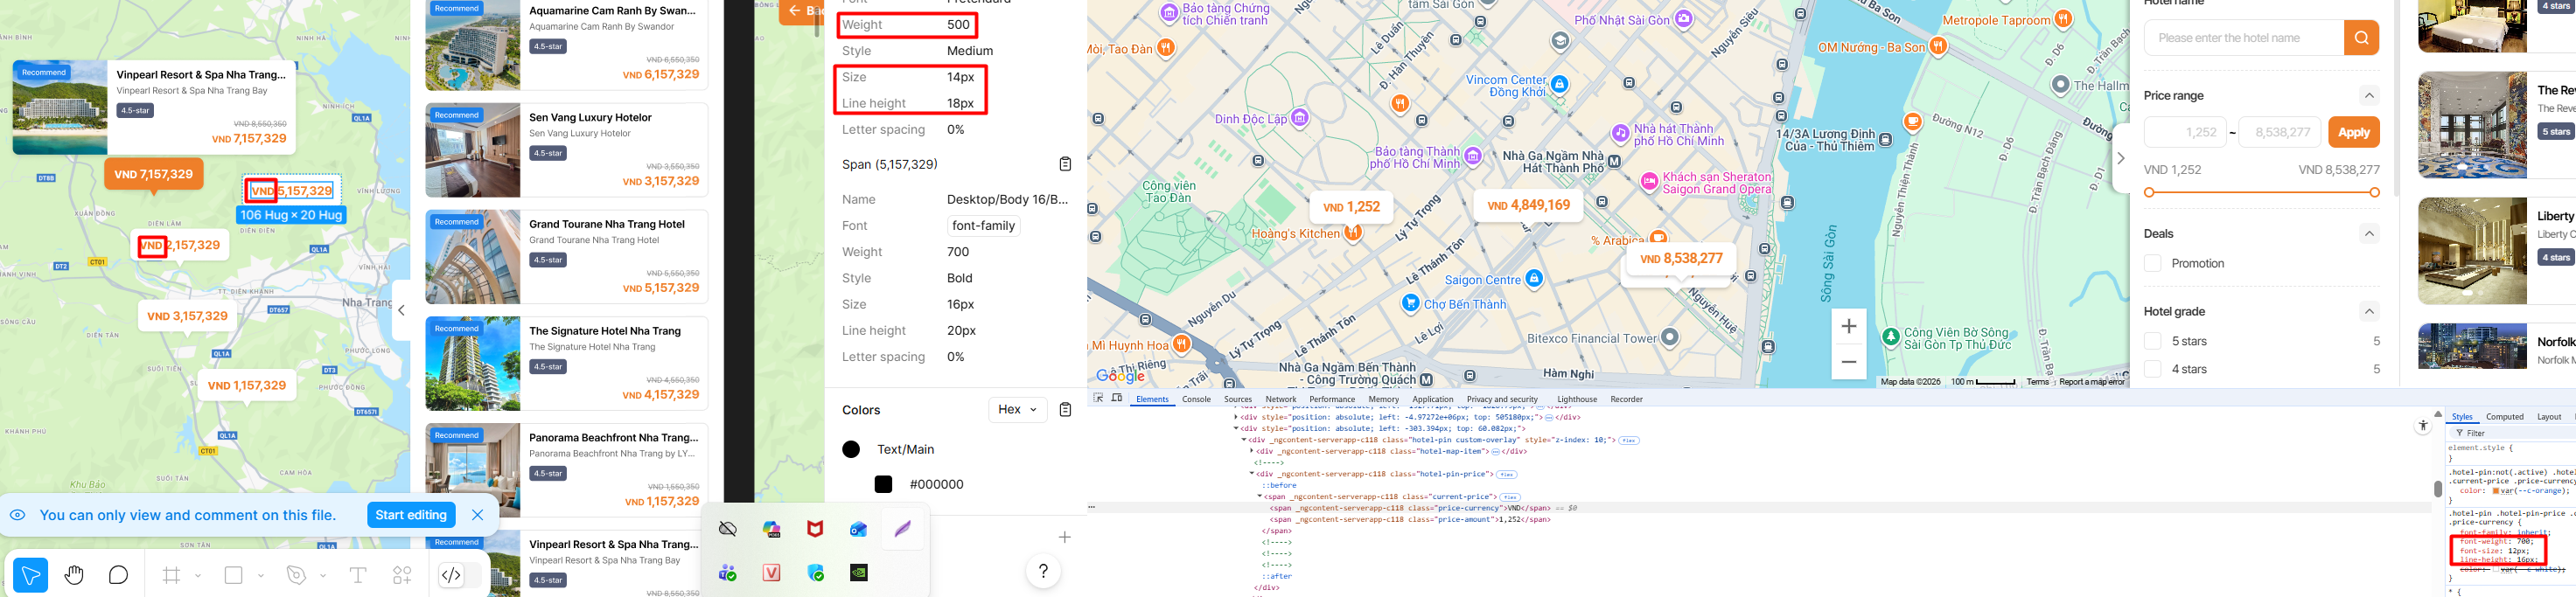Open the Hex color format dropdown
This screenshot has height=597, width=2576.
pyautogui.click(x=1017, y=410)
